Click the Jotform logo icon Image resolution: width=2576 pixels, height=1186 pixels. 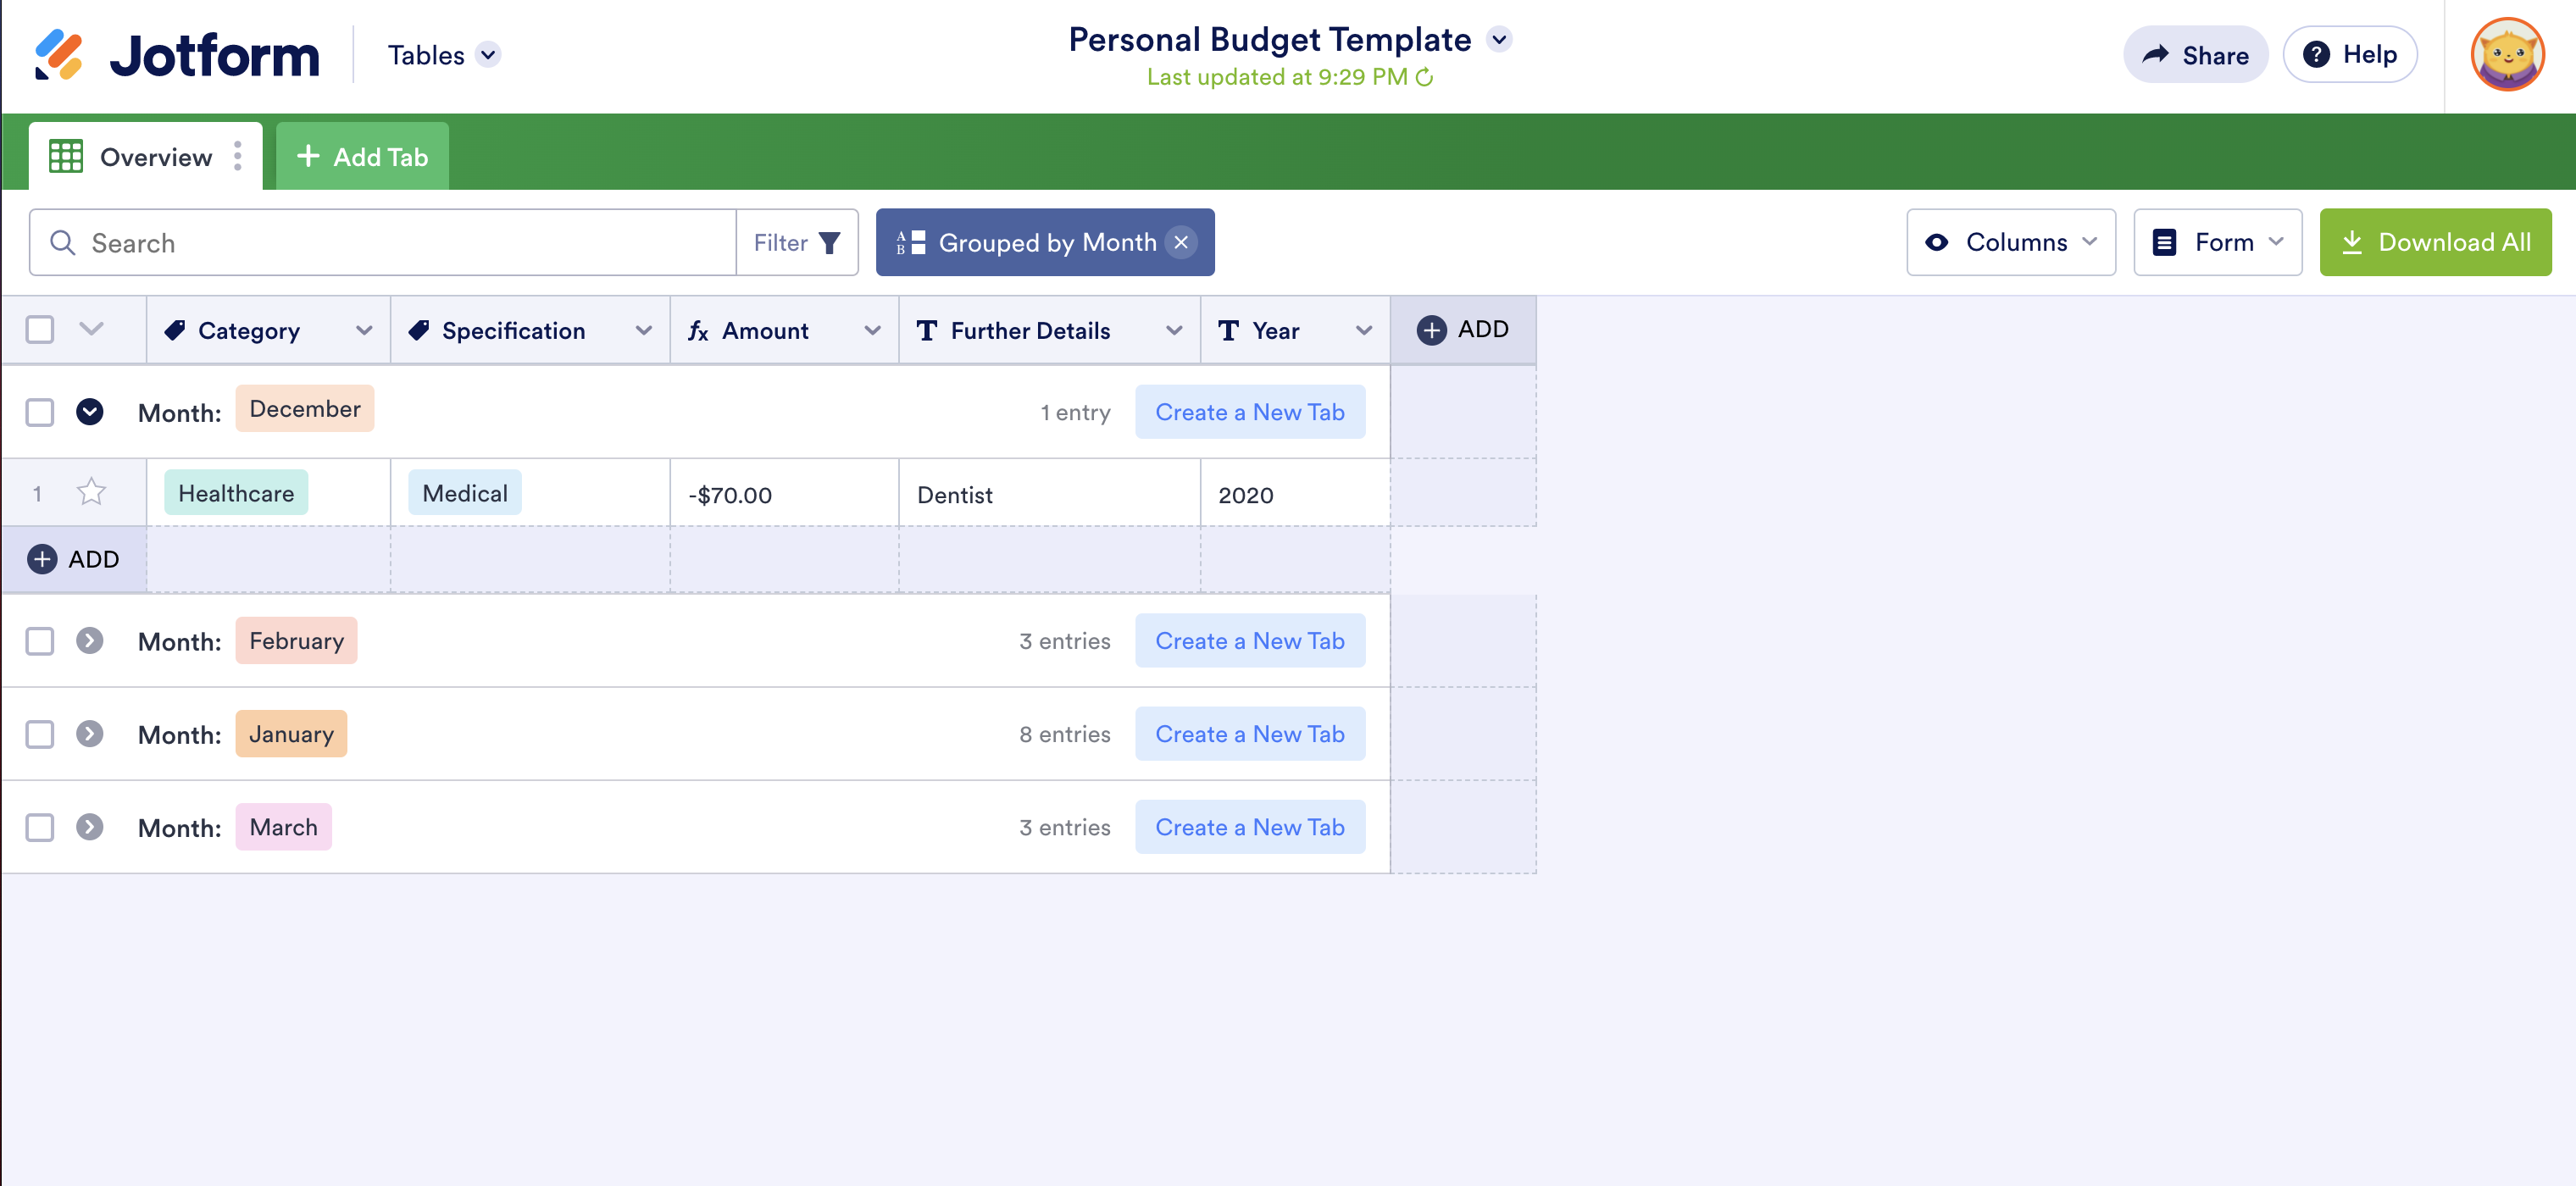pos(59,55)
